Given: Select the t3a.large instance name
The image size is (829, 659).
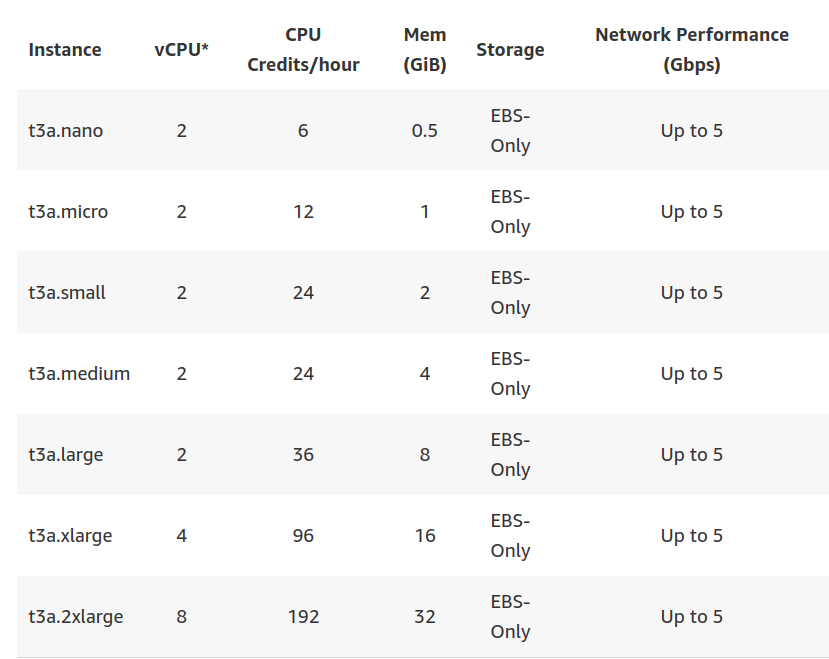Looking at the screenshot, I should pos(66,455).
